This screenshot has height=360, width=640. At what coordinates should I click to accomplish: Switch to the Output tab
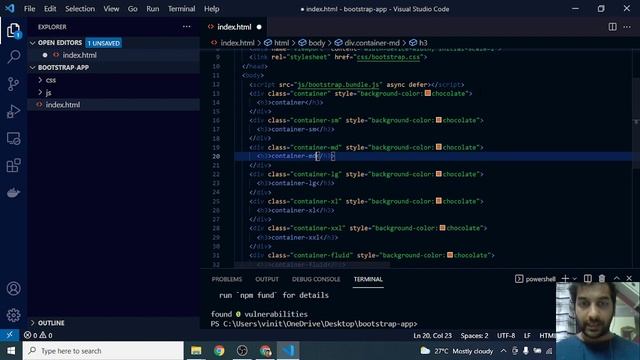pyautogui.click(x=267, y=279)
